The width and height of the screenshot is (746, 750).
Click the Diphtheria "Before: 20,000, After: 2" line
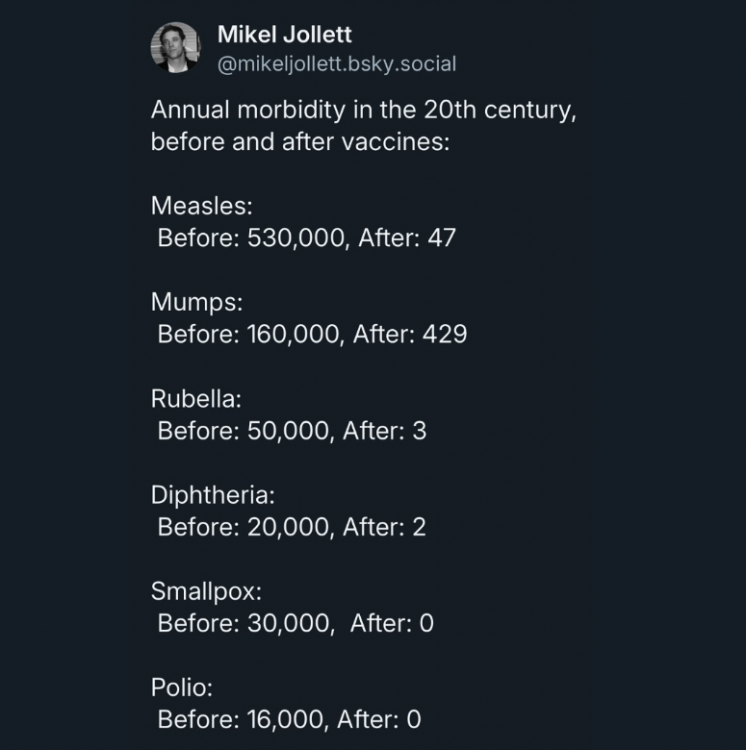pyautogui.click(x=292, y=526)
